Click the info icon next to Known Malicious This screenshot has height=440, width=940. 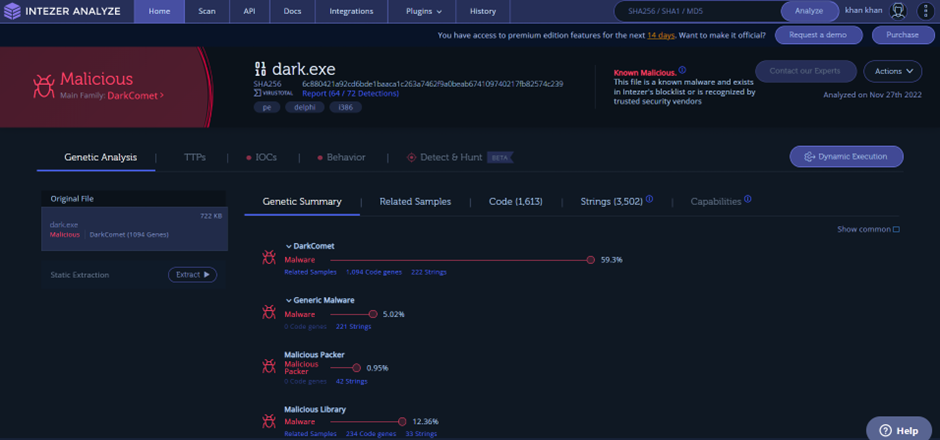[x=682, y=70]
